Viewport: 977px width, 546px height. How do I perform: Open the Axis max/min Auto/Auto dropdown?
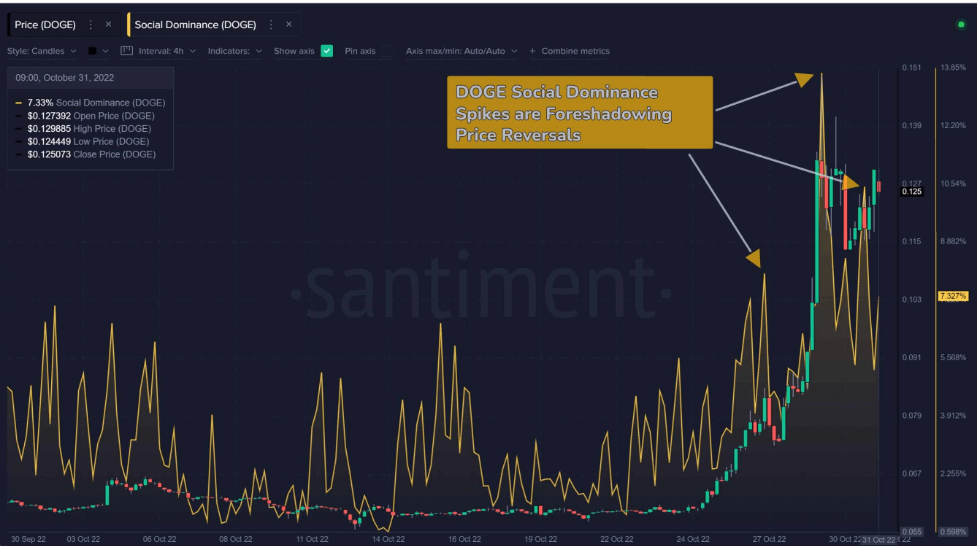461,51
